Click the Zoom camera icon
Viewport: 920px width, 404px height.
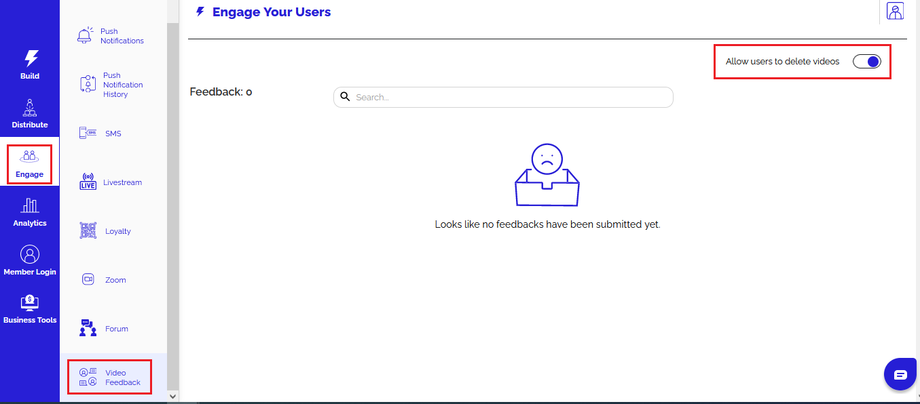(x=88, y=279)
